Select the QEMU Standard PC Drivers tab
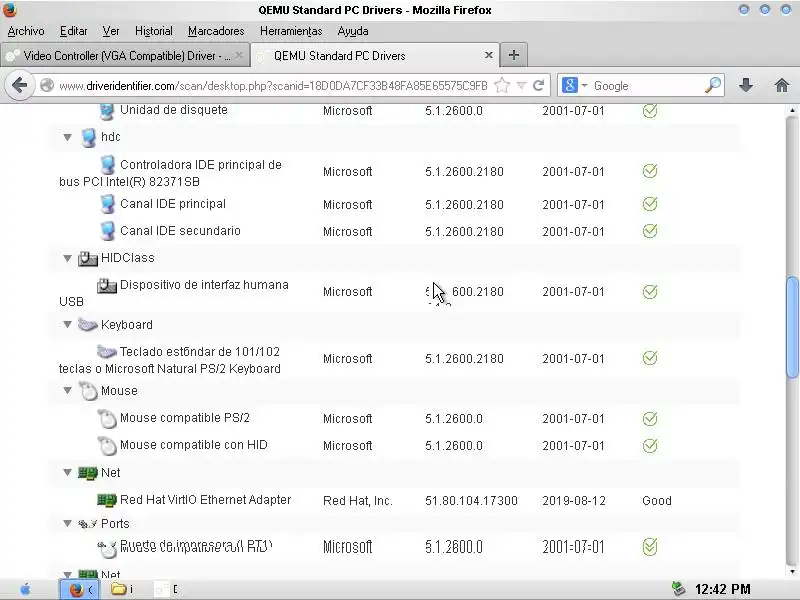 click(x=375, y=56)
